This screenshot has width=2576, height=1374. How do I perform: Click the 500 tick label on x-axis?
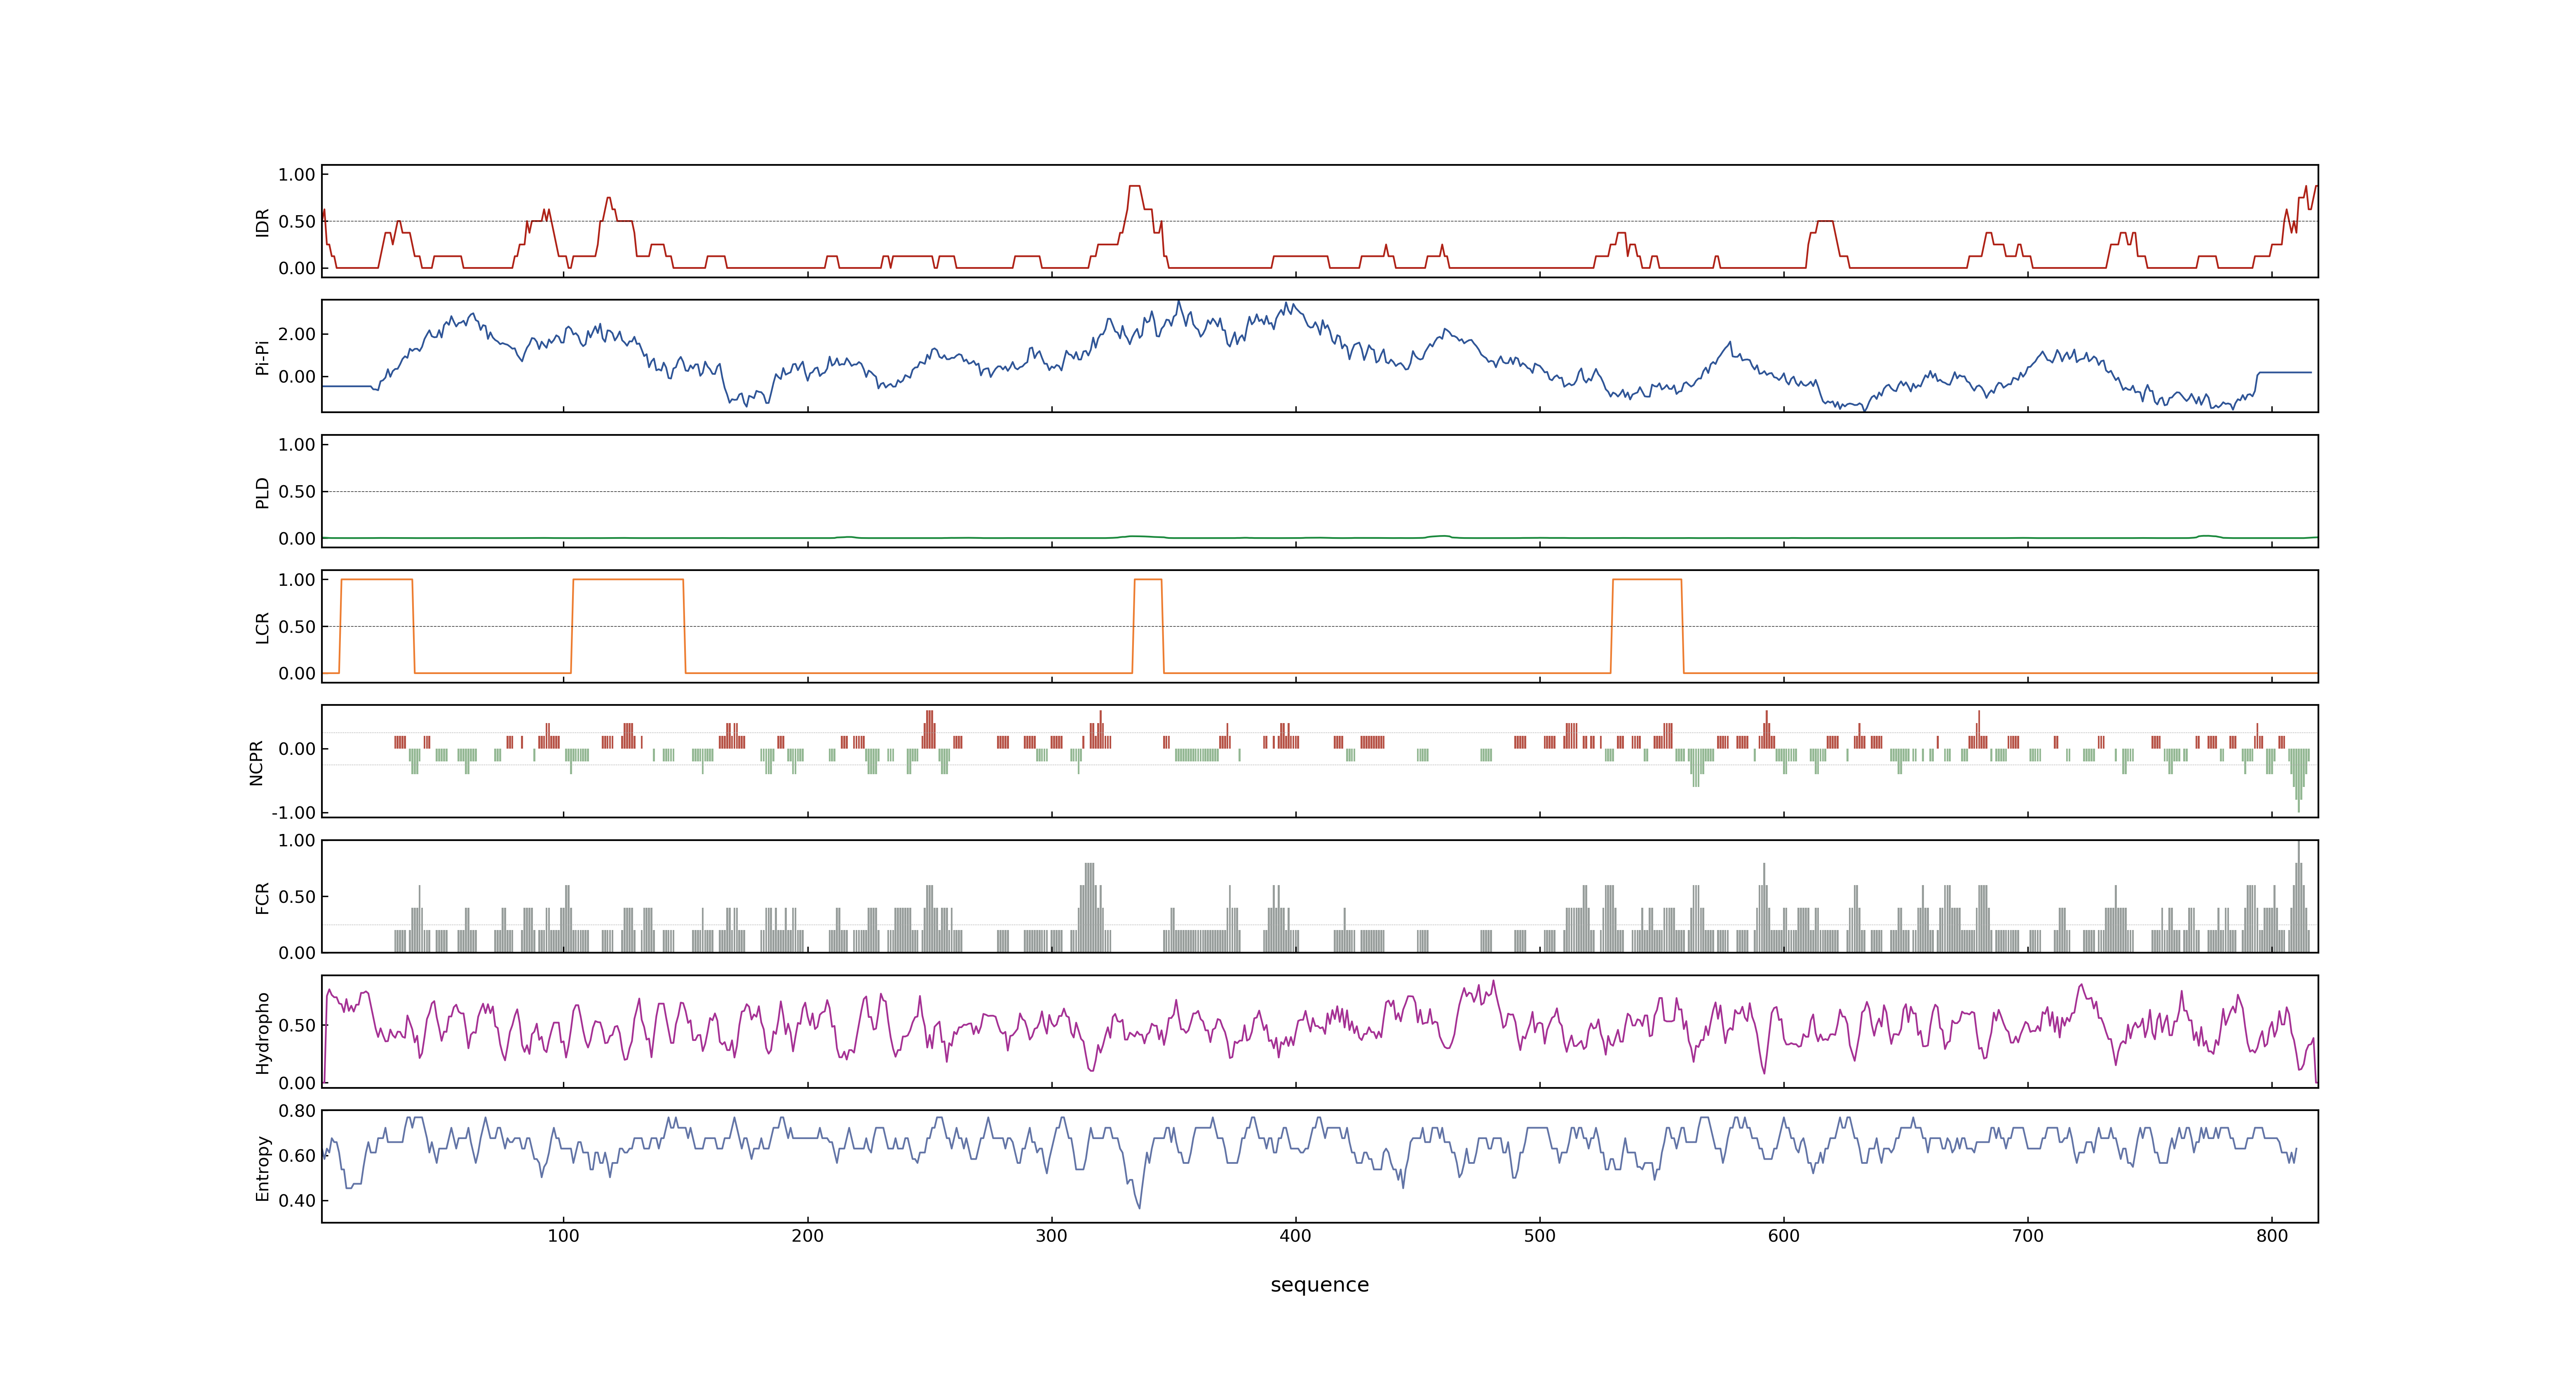click(1539, 1236)
